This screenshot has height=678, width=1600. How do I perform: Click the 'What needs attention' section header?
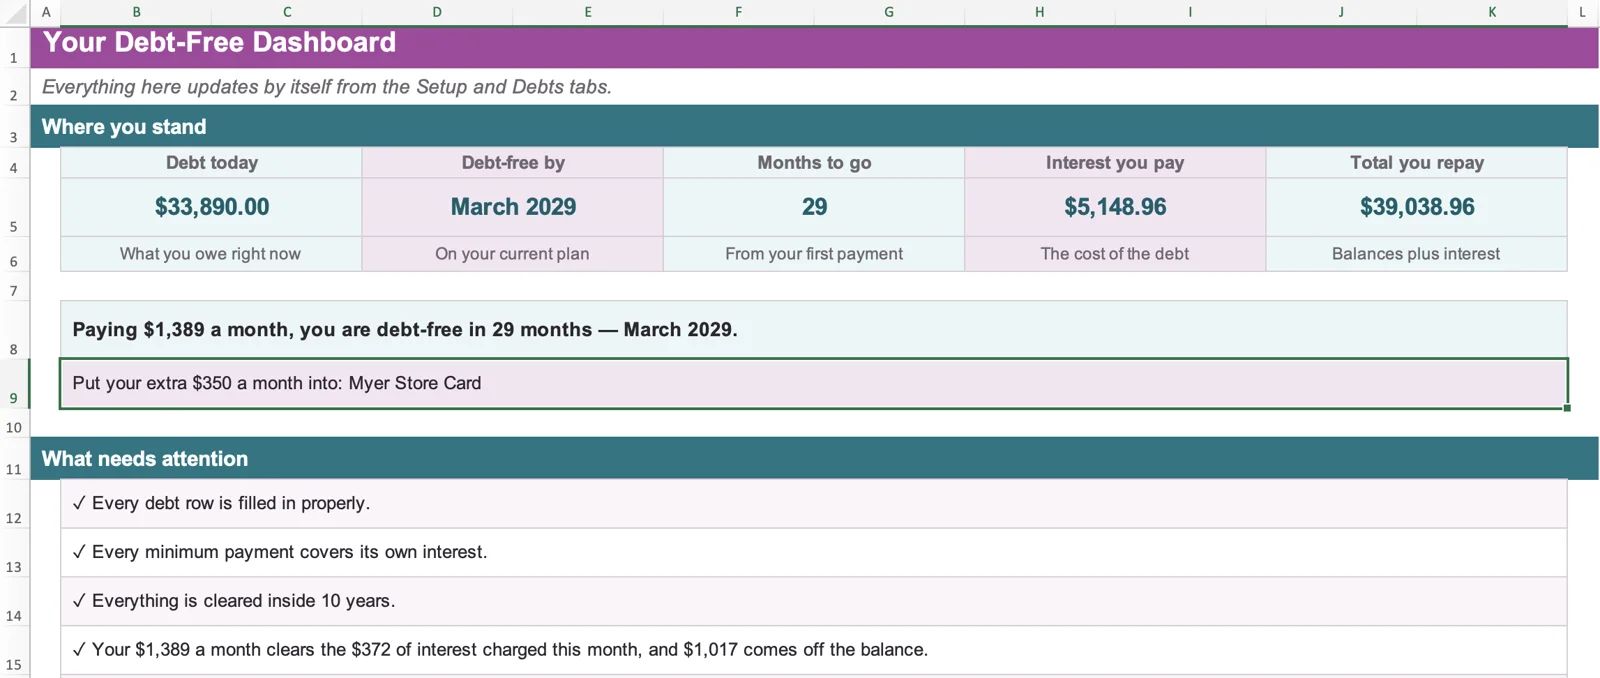pyautogui.click(x=814, y=458)
